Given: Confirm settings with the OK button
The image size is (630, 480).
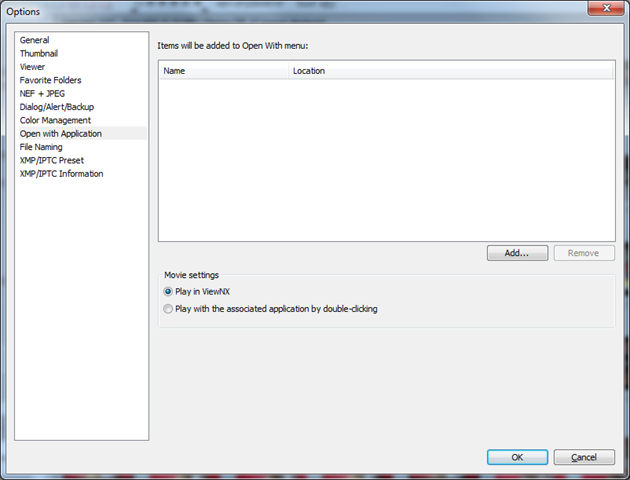Looking at the screenshot, I should coord(517,457).
